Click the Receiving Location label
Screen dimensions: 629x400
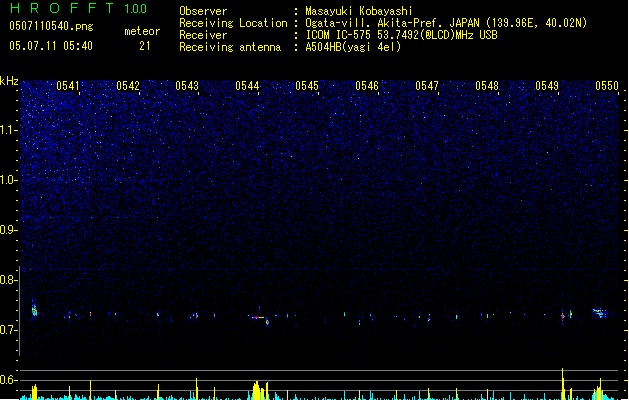coord(233,23)
